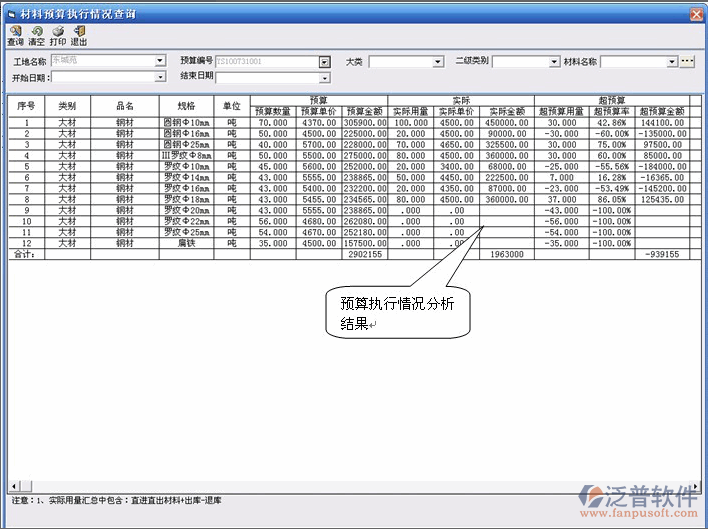Click the 打印 (Print) toolbar icon
708x529 pixels.
coord(58,35)
